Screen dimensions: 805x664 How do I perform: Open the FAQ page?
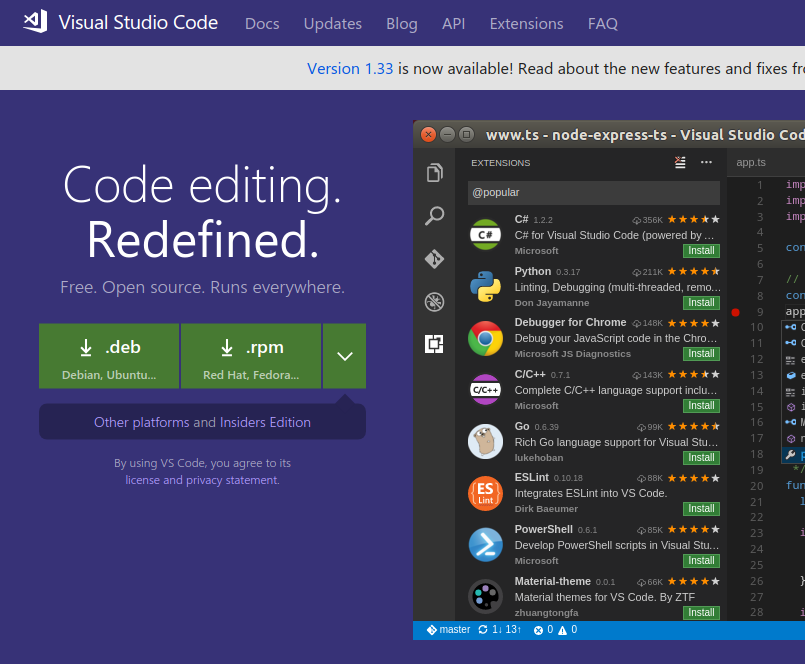(603, 24)
